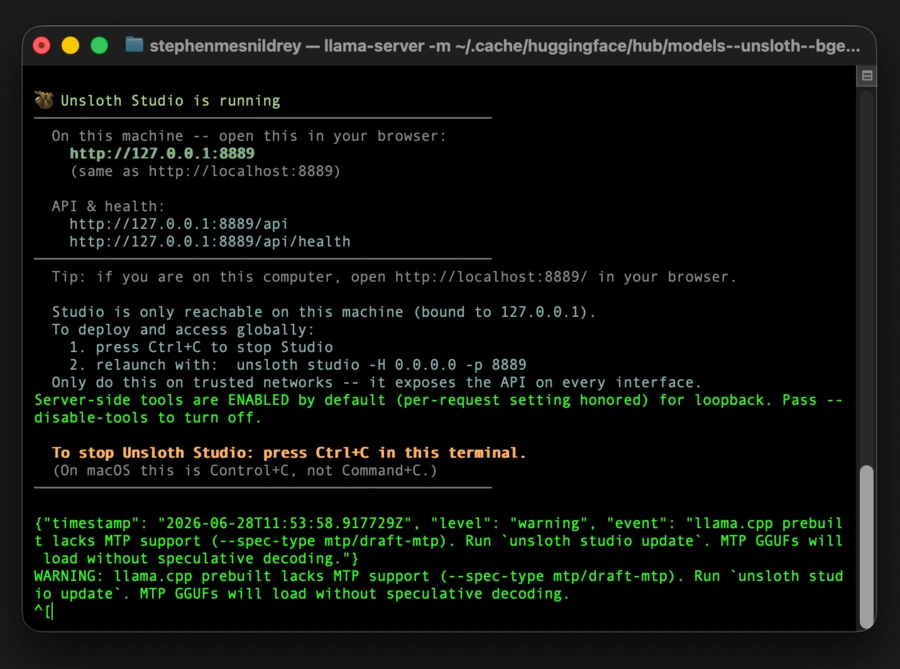900x669 pixels.
Task: Click 'disable-tools to turn off.' line
Action: coord(148,418)
